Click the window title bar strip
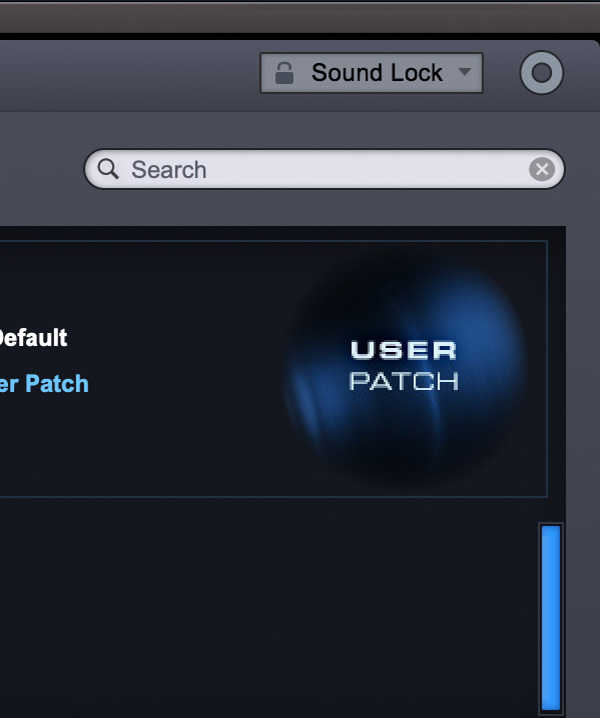 tap(300, 18)
